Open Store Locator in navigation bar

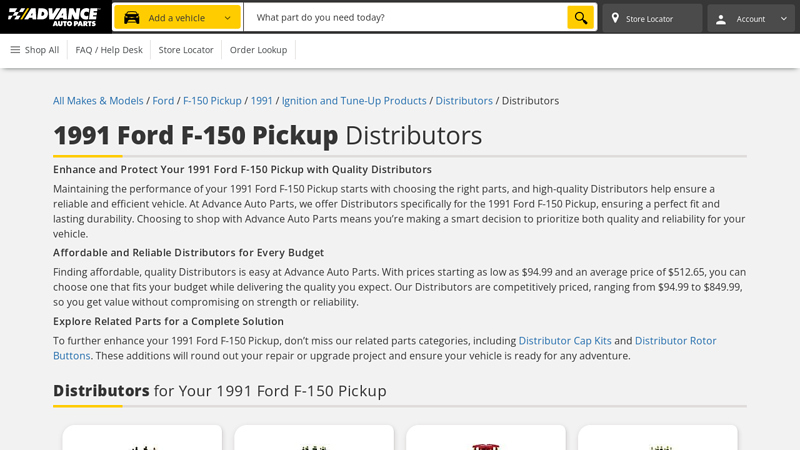(186, 50)
